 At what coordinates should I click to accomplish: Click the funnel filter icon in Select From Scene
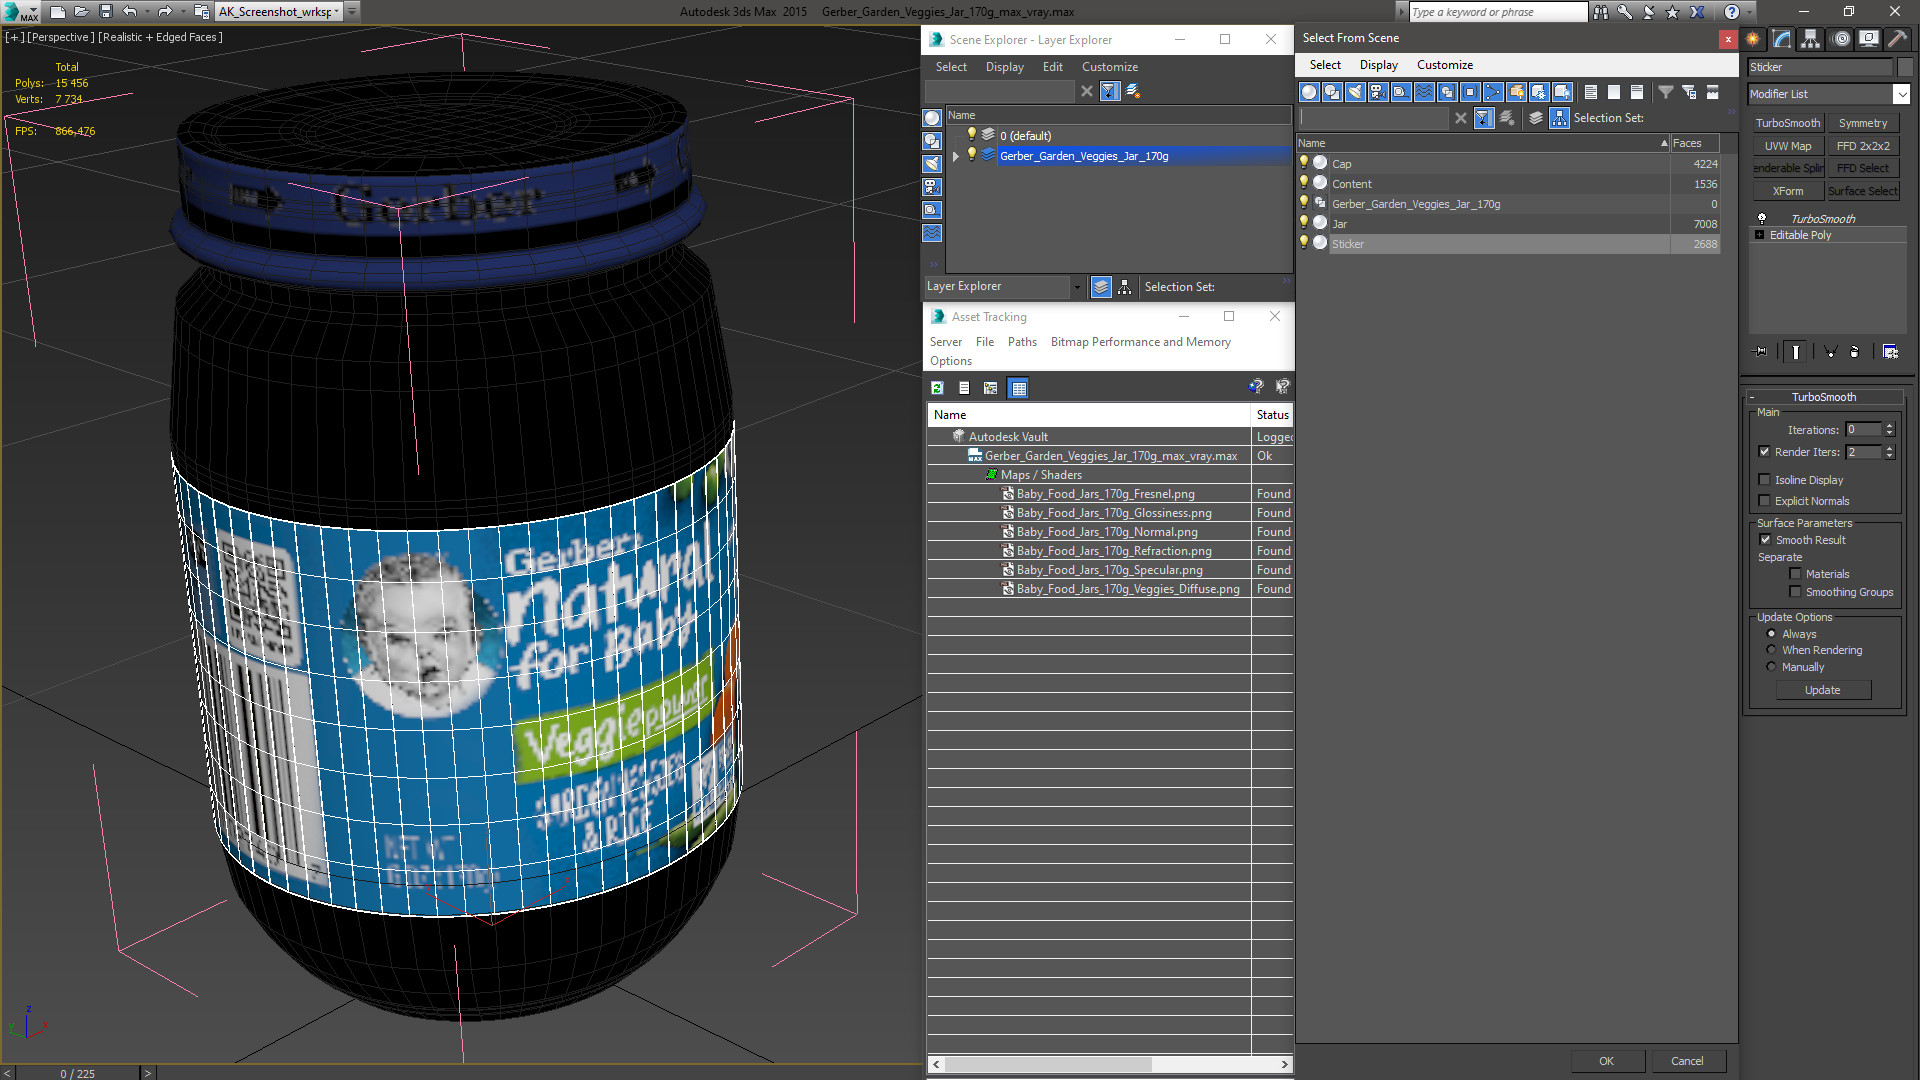point(1666,92)
